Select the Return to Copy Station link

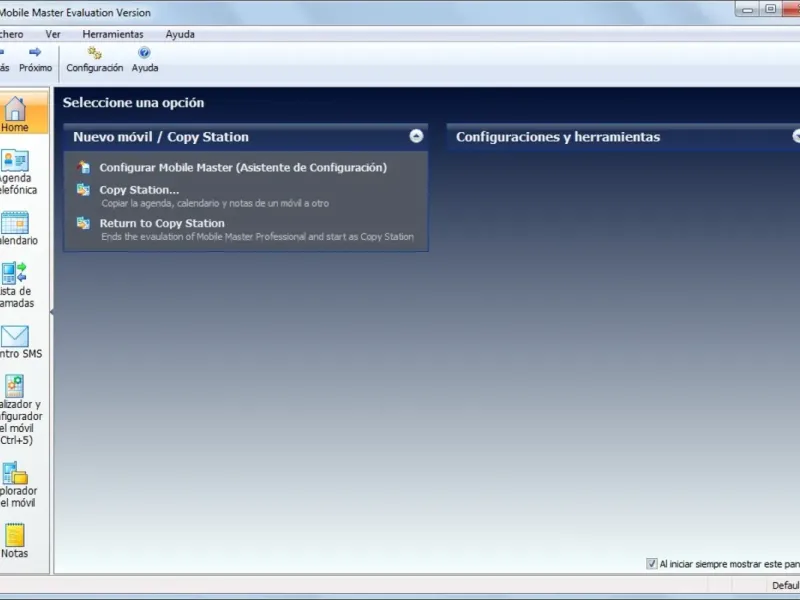pyautogui.click(x=162, y=223)
